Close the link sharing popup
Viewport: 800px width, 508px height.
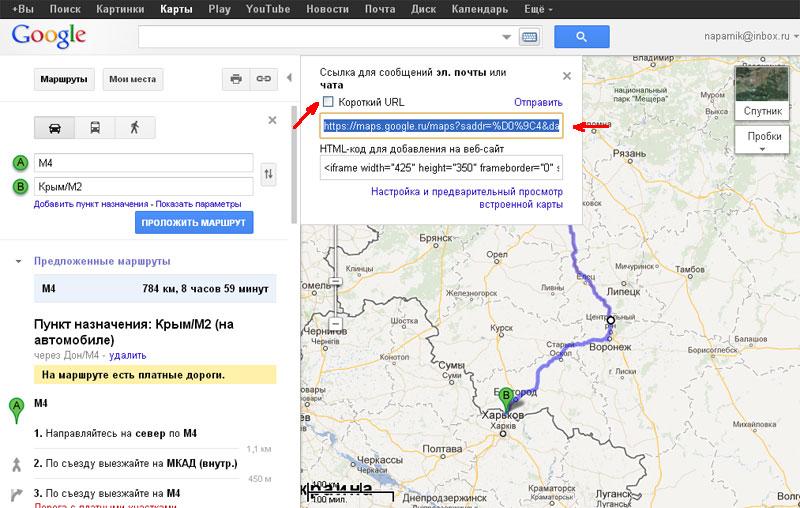pos(566,75)
